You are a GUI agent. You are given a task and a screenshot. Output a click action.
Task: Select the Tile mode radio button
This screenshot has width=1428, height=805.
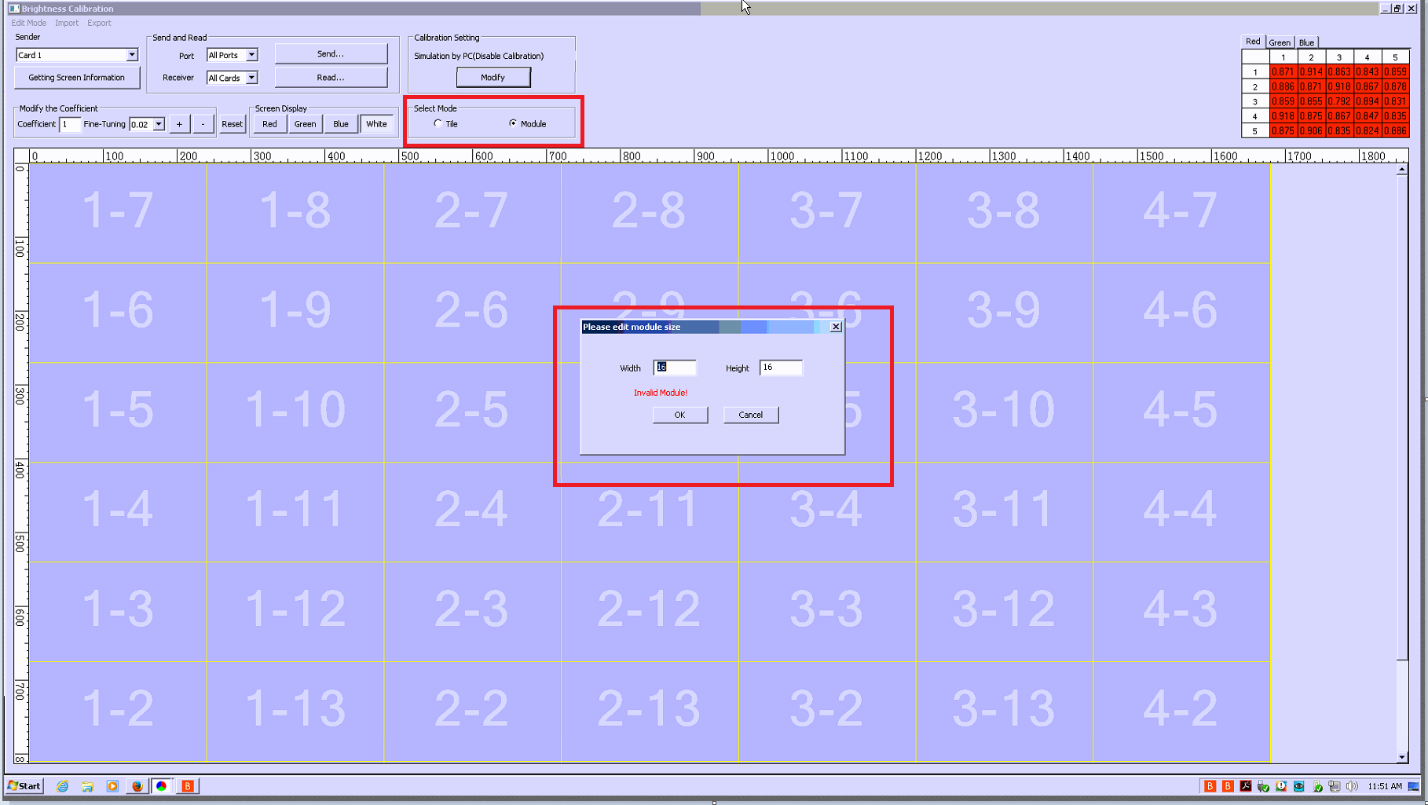coord(437,124)
